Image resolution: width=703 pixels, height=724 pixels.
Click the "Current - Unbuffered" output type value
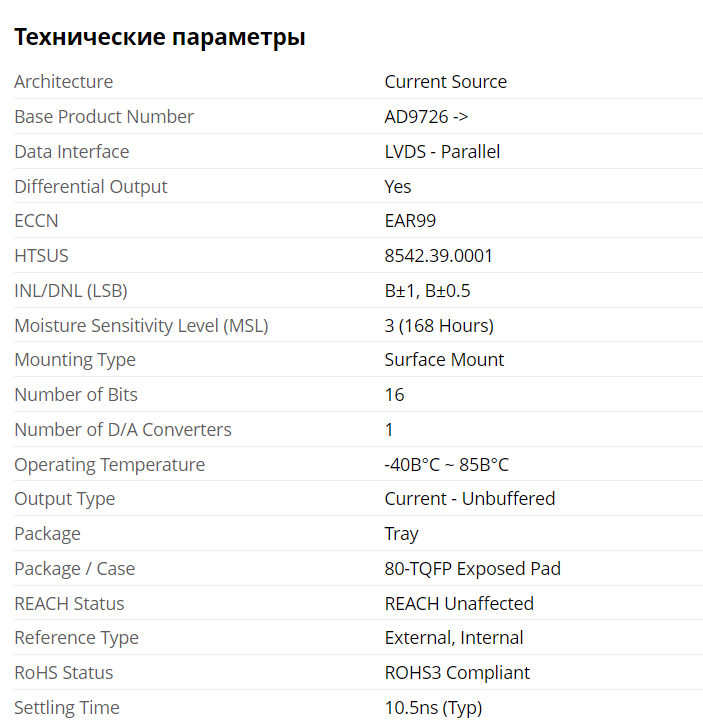(x=469, y=499)
